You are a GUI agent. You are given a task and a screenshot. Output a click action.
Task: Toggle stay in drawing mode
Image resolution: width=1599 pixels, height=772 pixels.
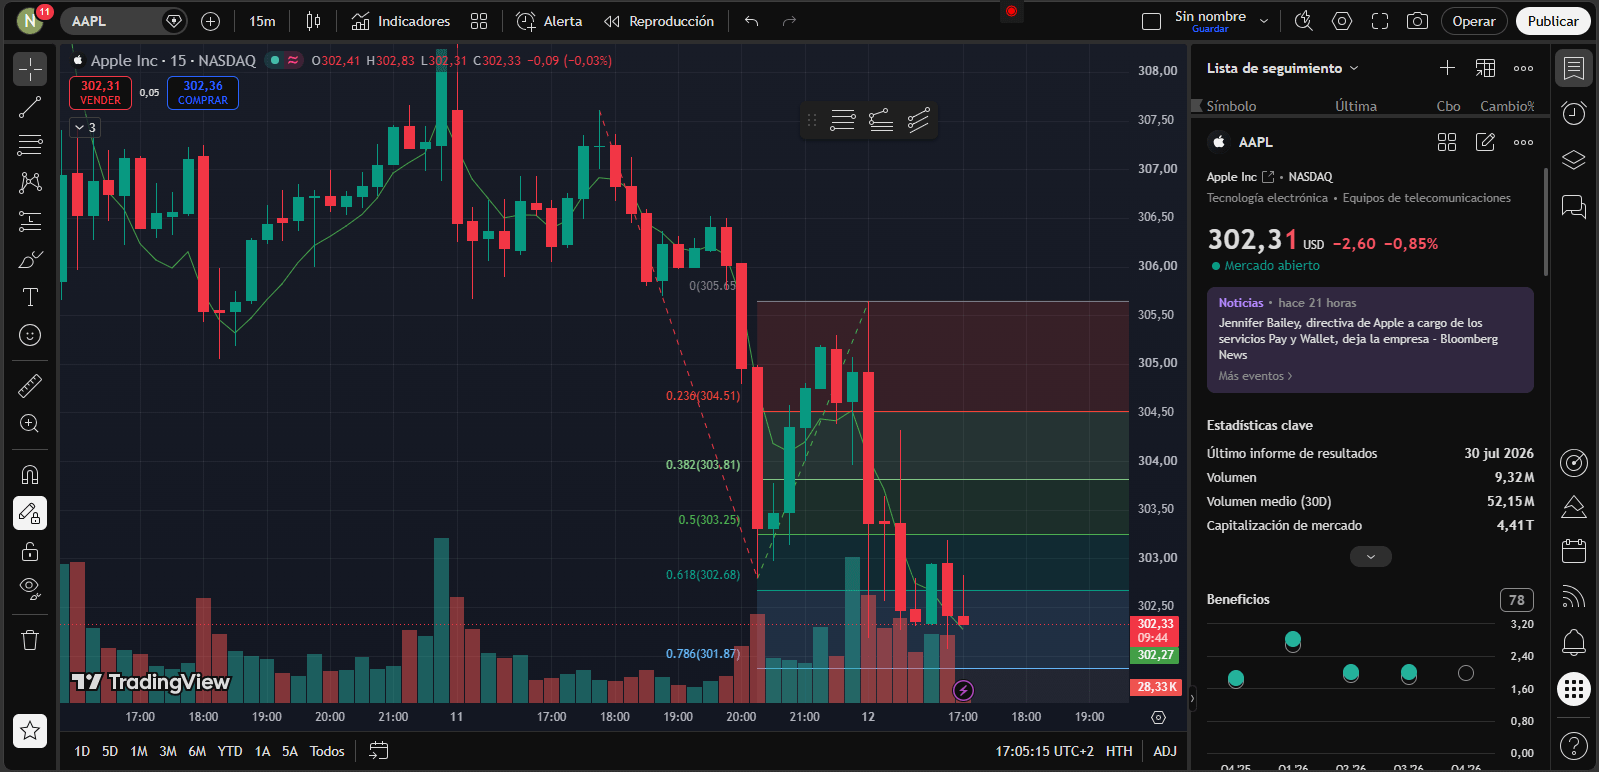pos(30,513)
